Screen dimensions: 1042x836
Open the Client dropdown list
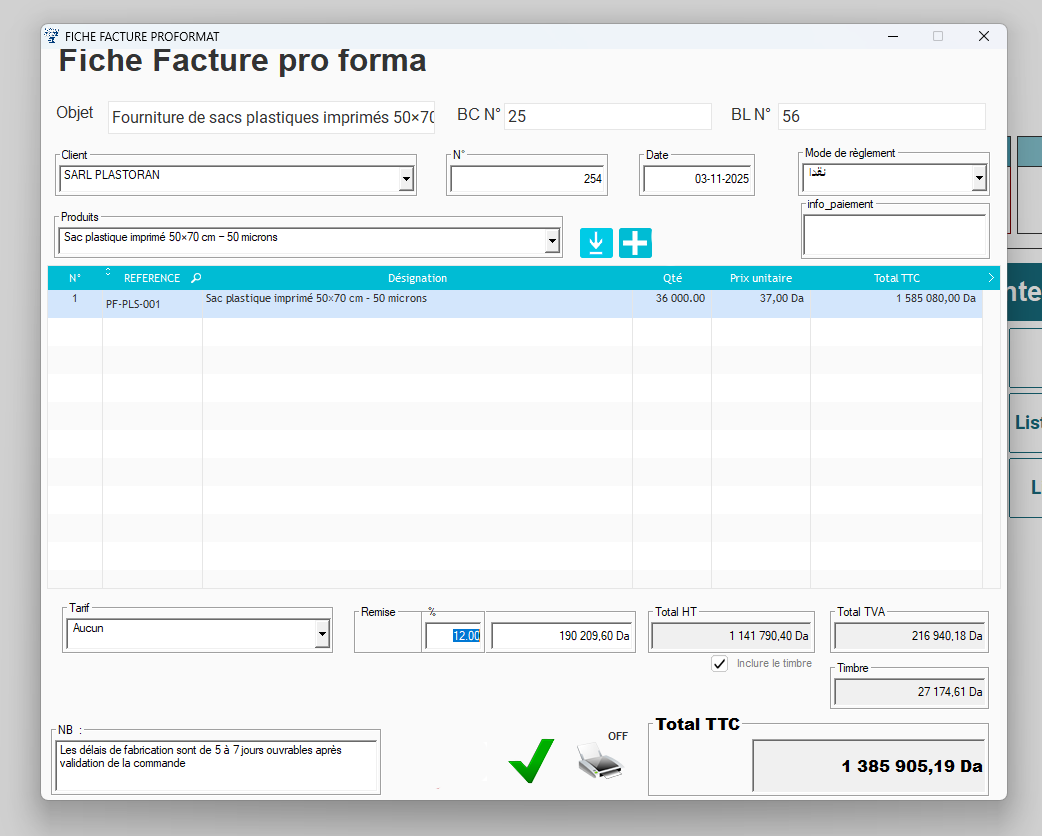(406, 180)
